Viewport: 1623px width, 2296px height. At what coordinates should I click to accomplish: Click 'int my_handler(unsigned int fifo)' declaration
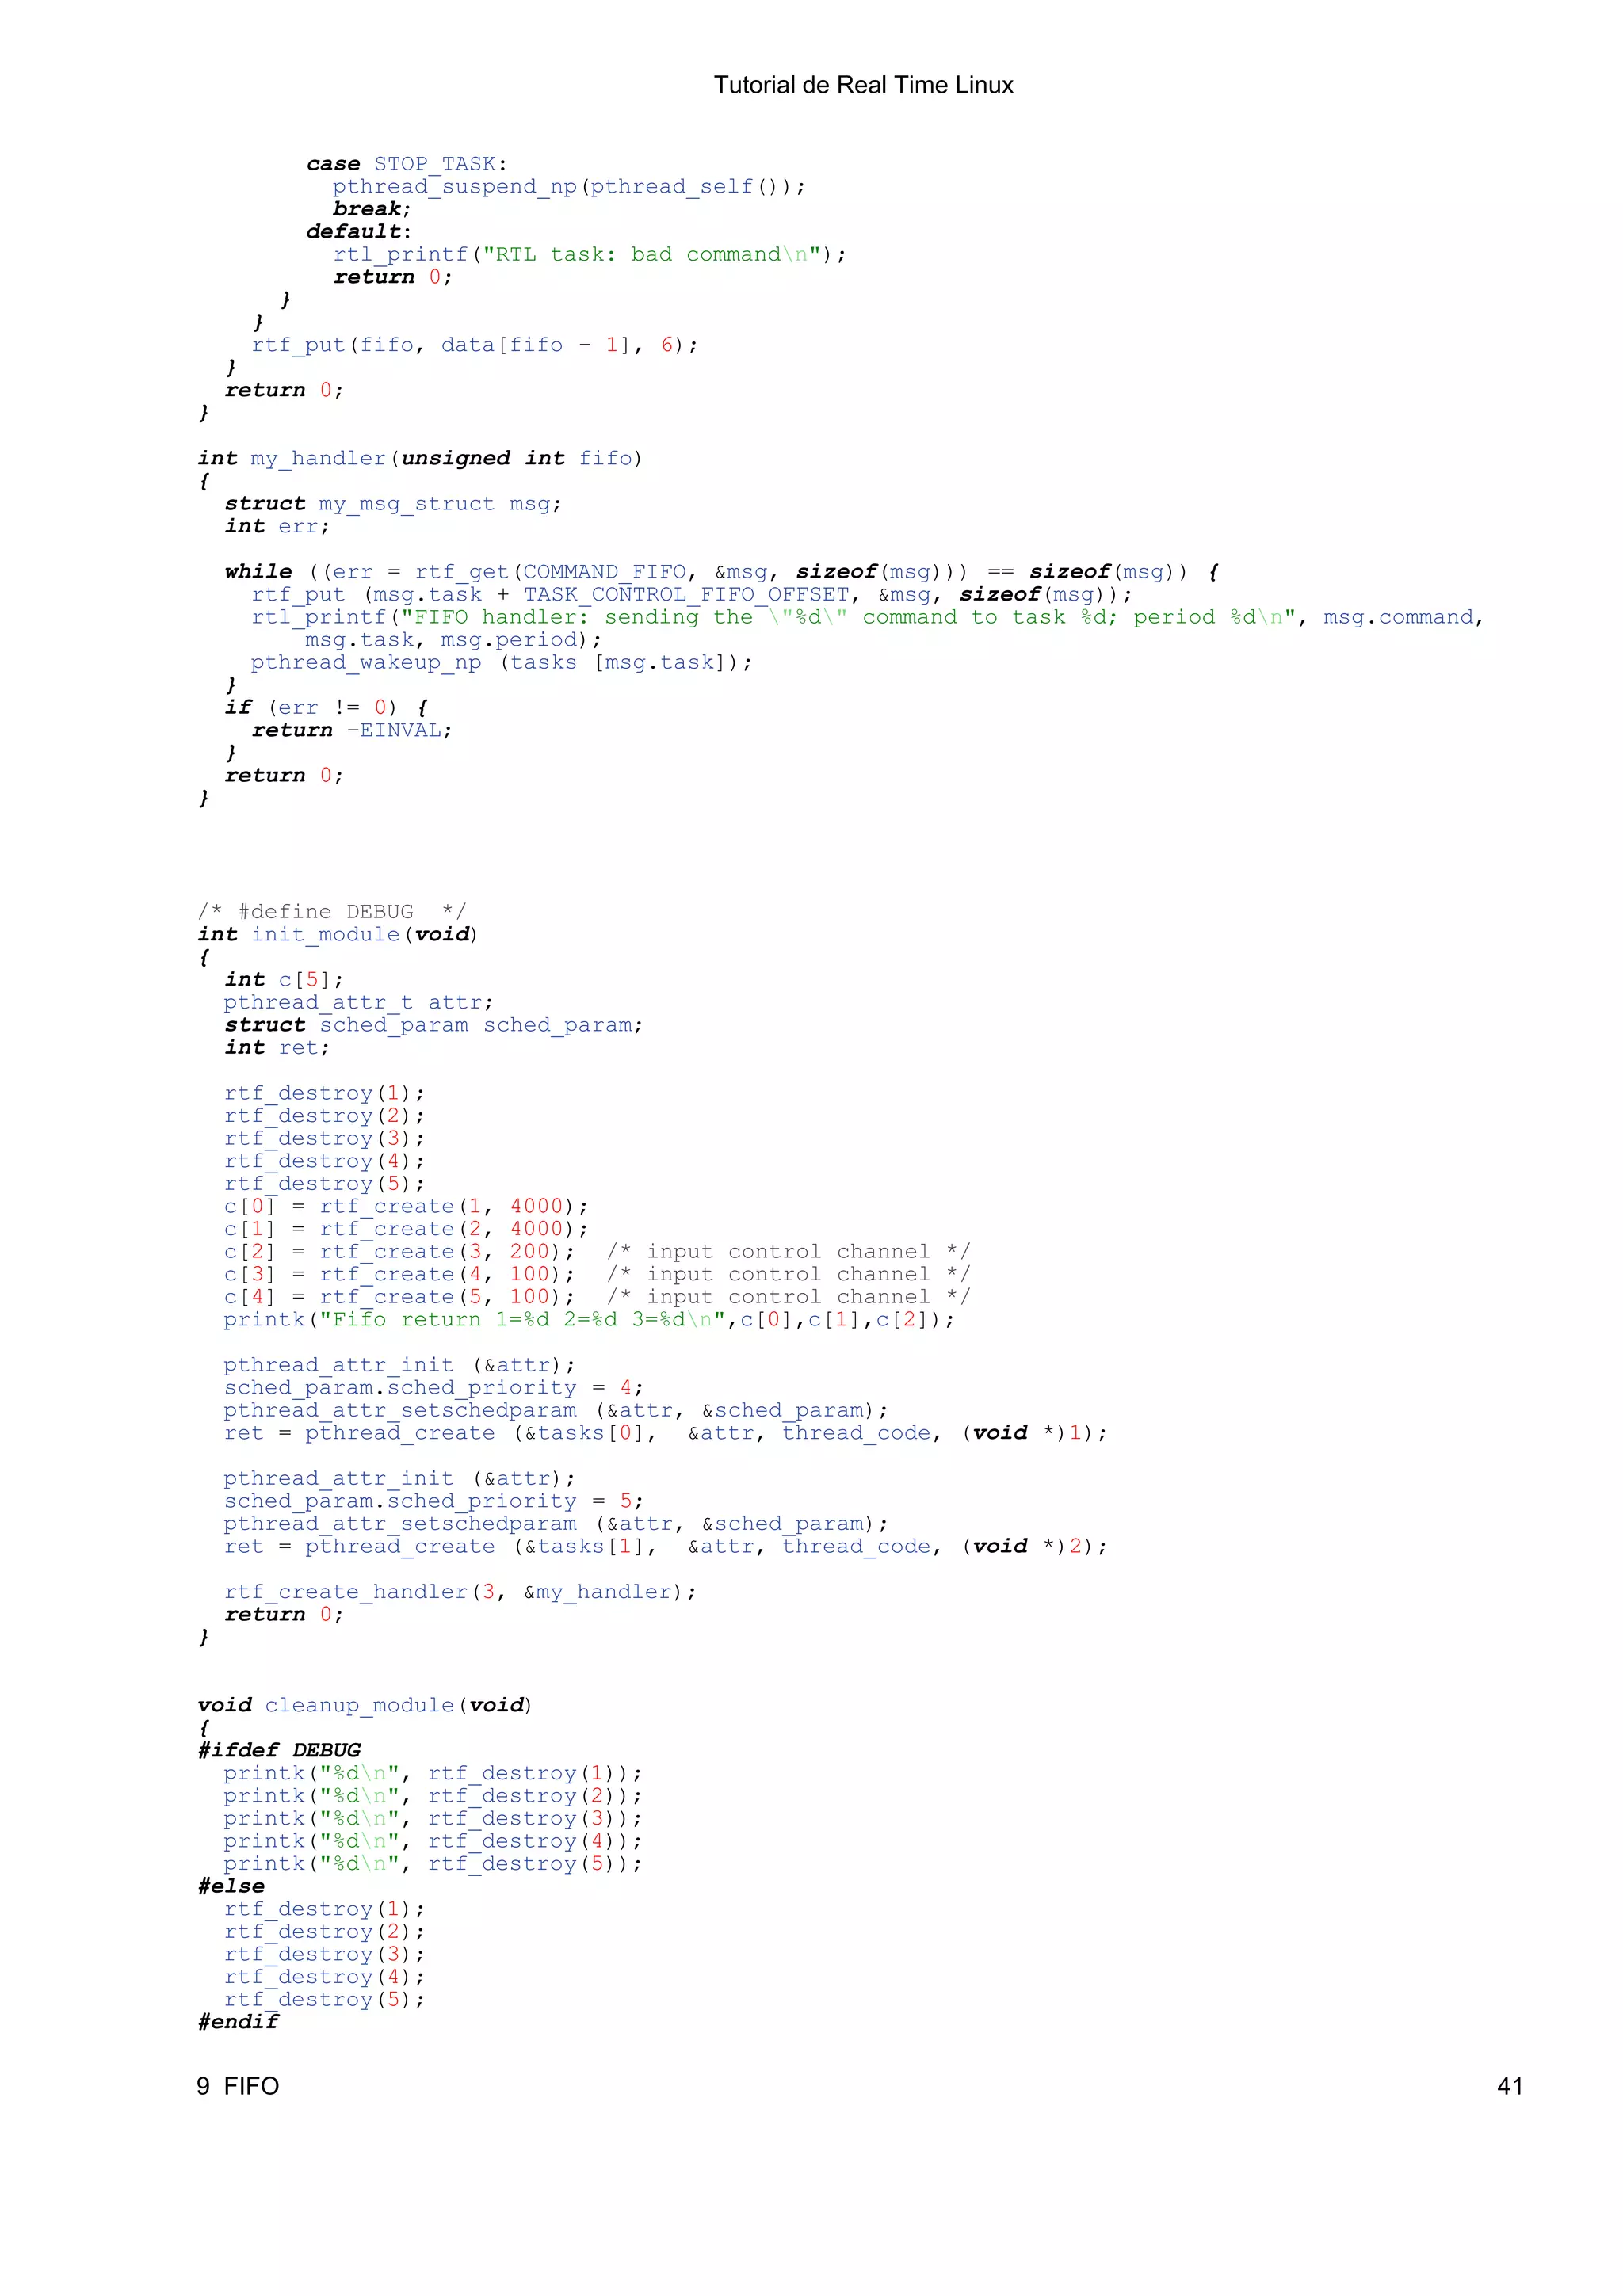click(420, 458)
